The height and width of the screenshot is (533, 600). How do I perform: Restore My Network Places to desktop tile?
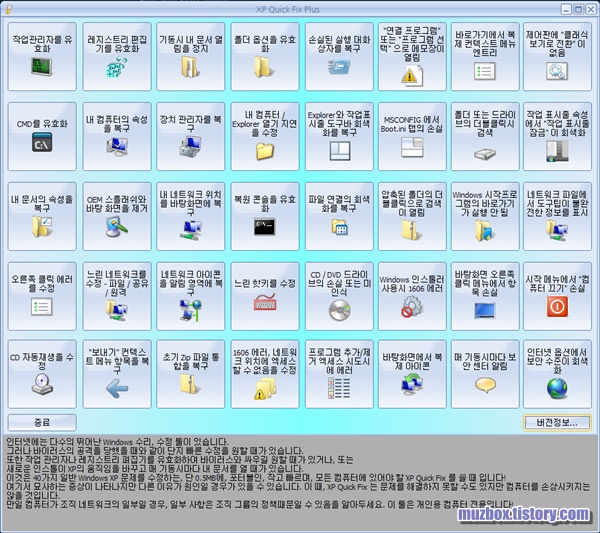pyautogui.click(x=191, y=216)
